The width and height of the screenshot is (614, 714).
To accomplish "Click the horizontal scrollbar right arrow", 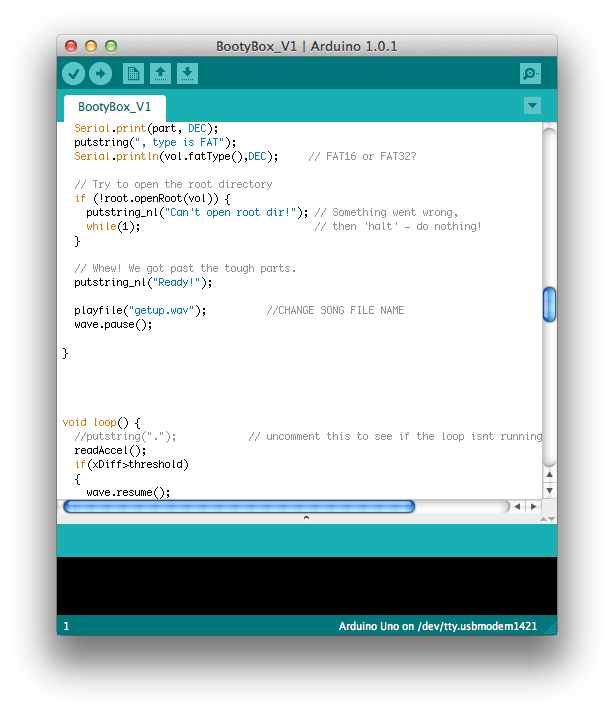I will click(533, 506).
